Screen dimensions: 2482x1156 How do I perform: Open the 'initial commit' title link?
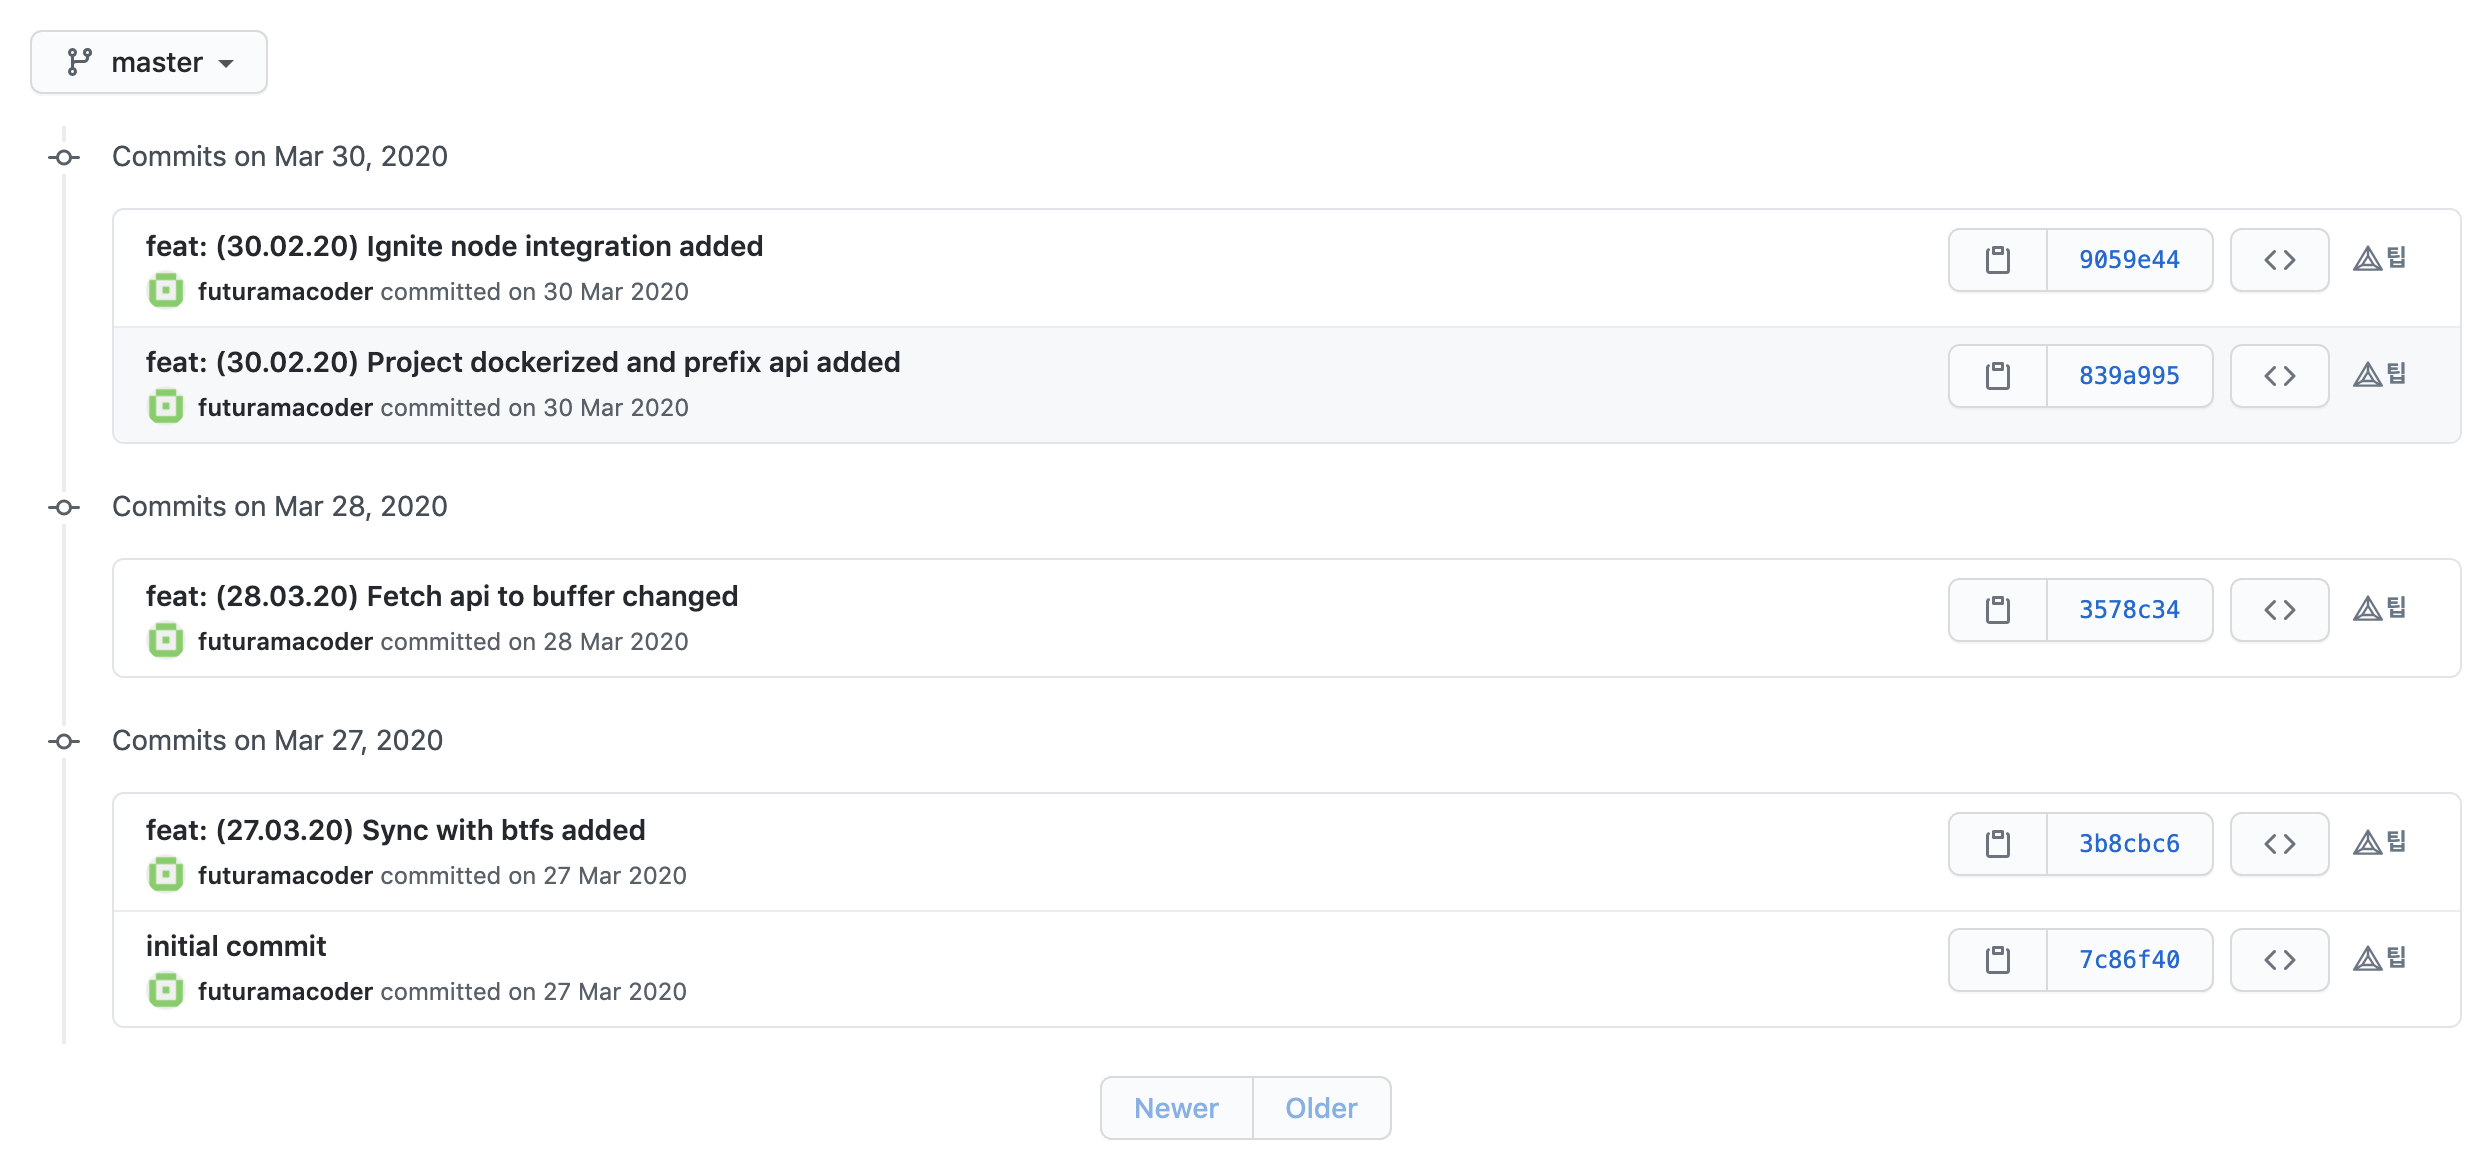[x=236, y=946]
